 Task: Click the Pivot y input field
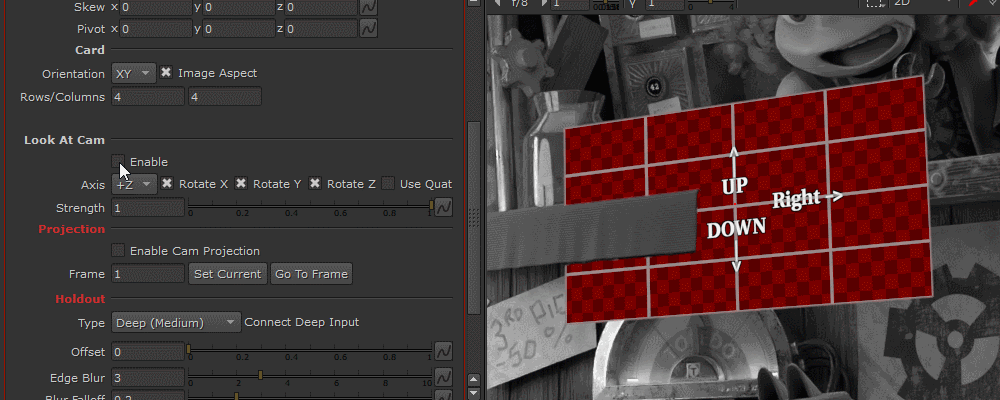[x=239, y=29]
